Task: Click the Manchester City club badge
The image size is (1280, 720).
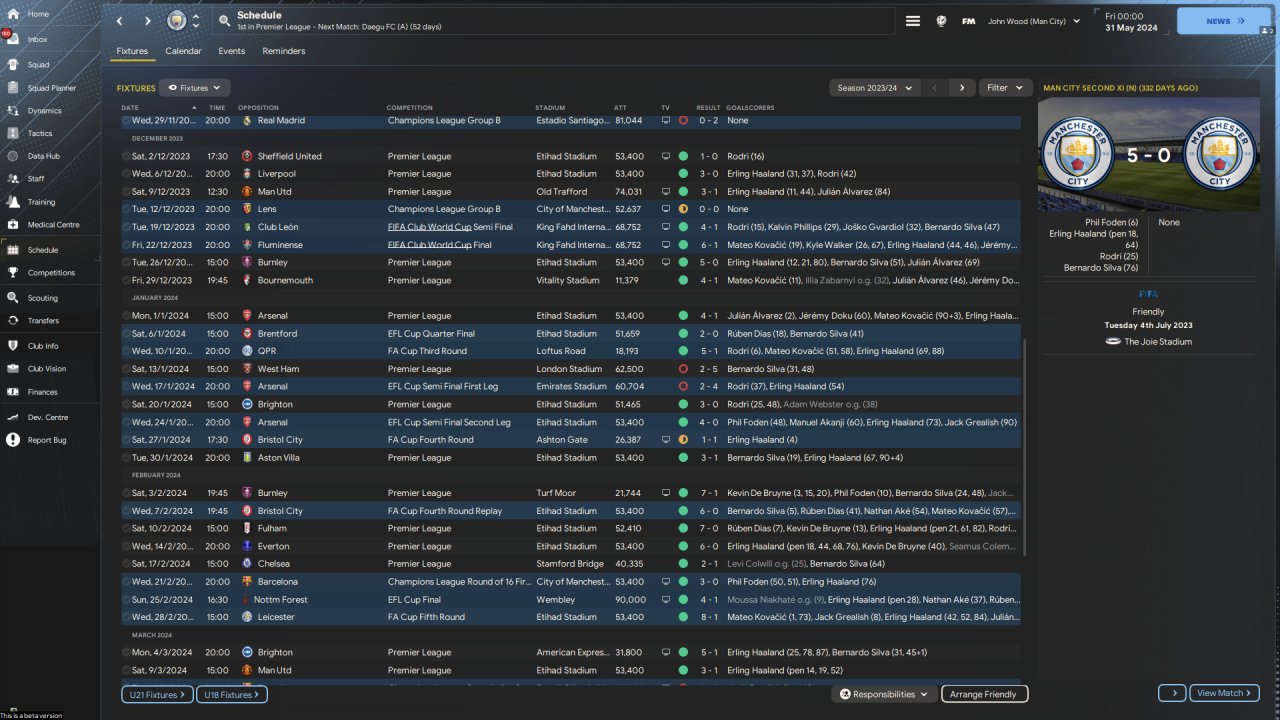Action: 176,21
